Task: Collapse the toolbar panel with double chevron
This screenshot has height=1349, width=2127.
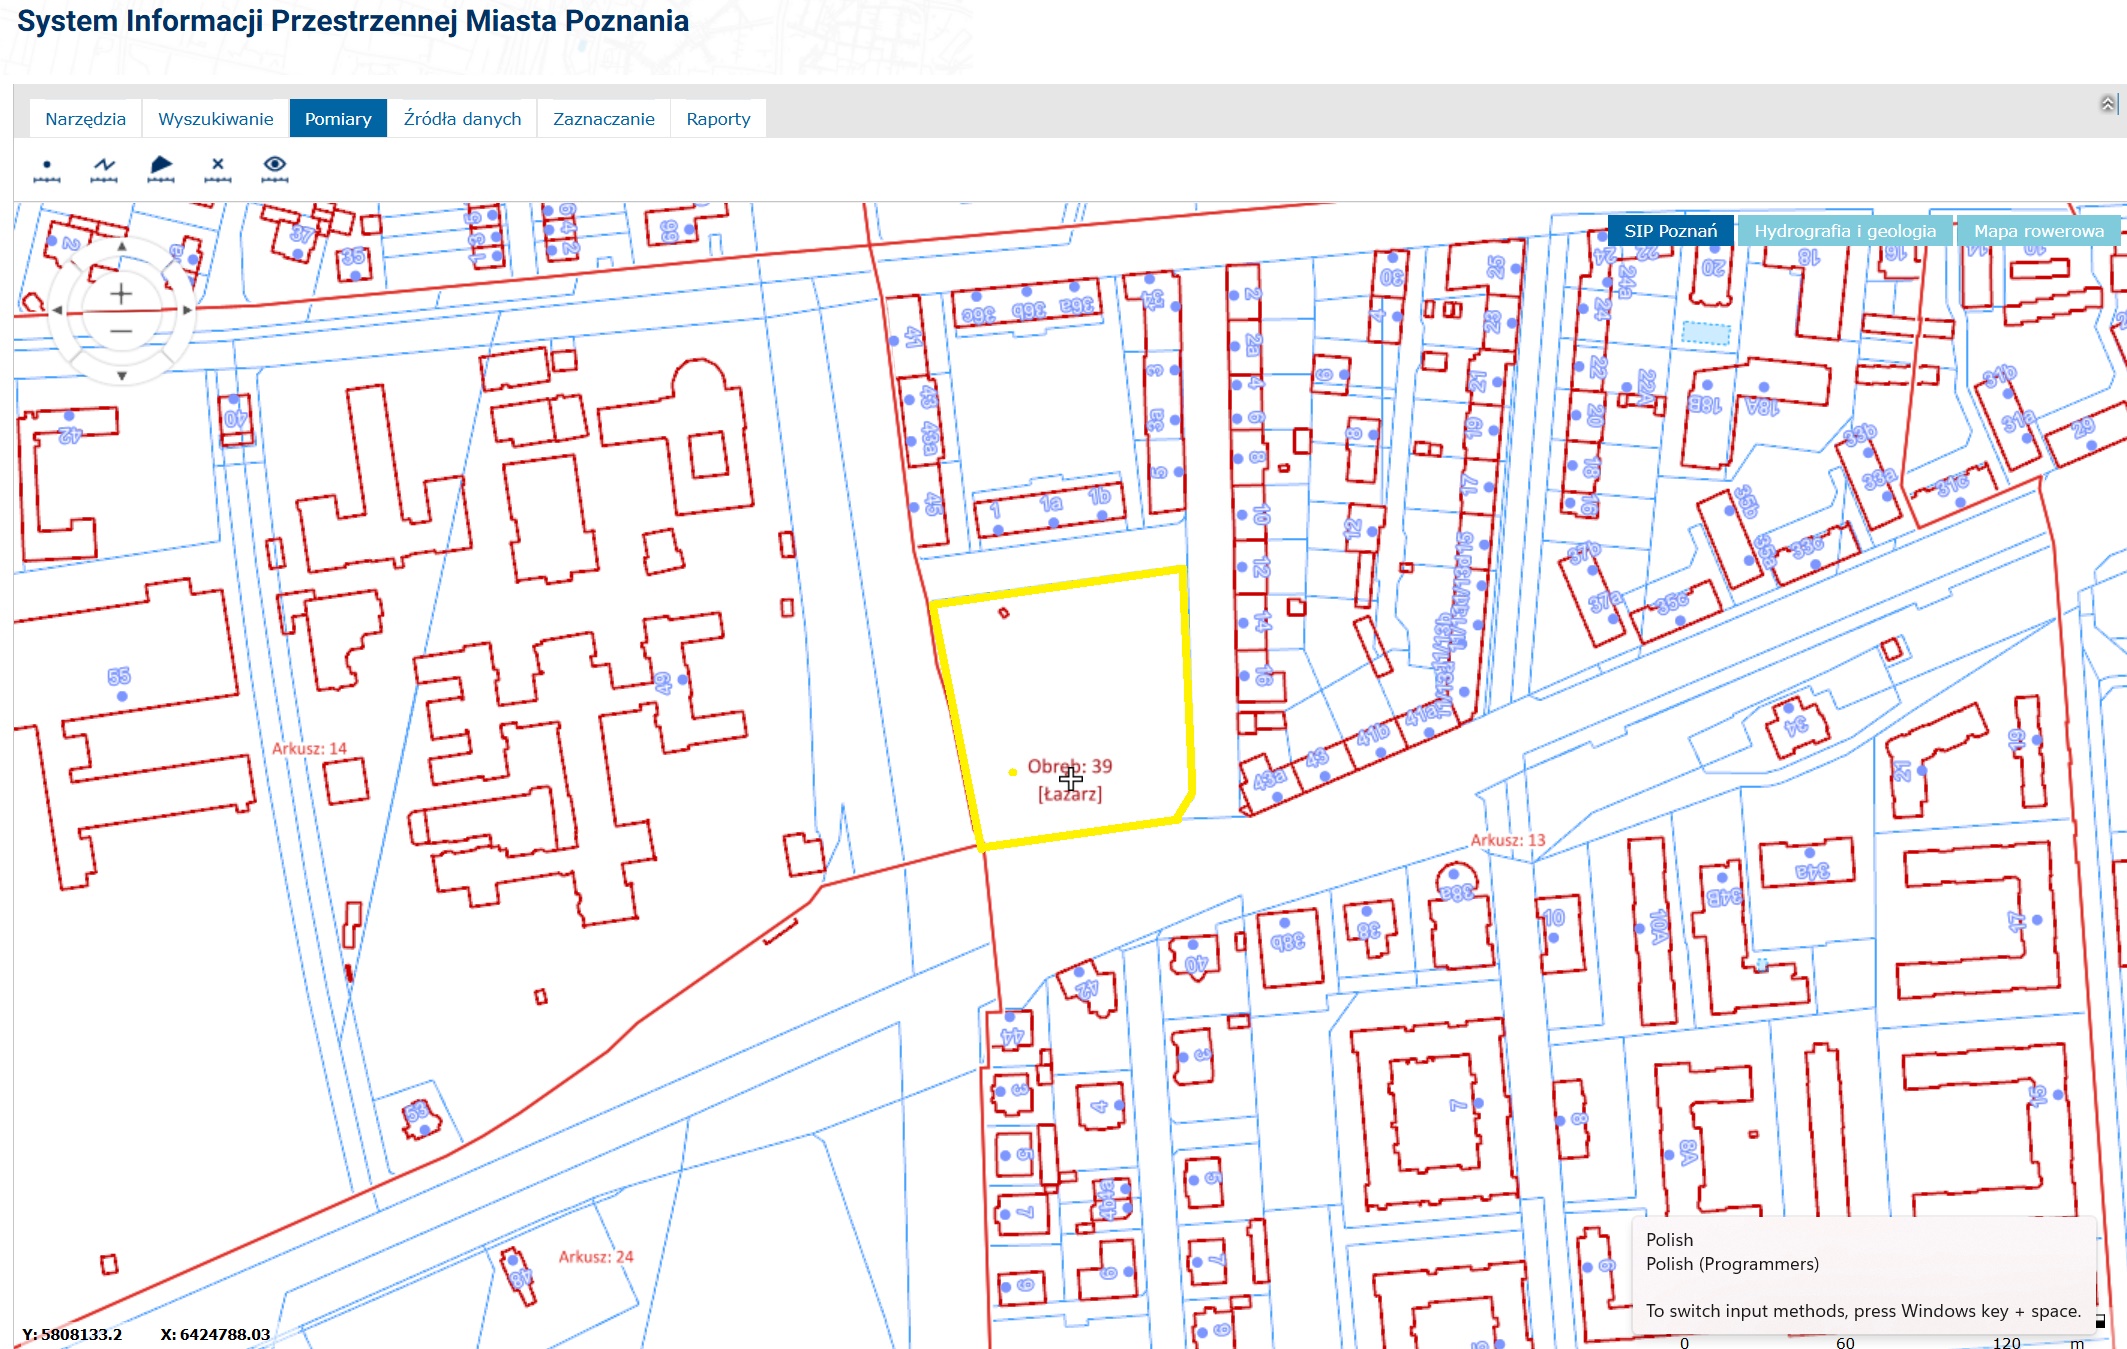Action: coord(2107,104)
